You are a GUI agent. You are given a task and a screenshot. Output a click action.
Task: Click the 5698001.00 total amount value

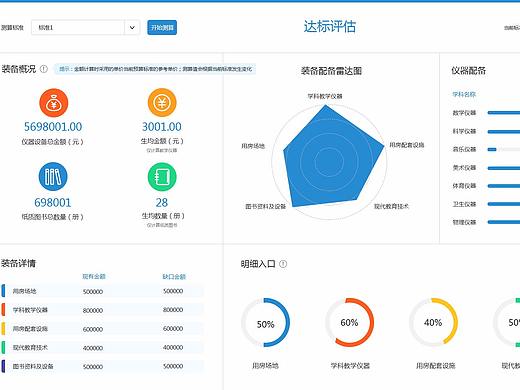pos(53,127)
